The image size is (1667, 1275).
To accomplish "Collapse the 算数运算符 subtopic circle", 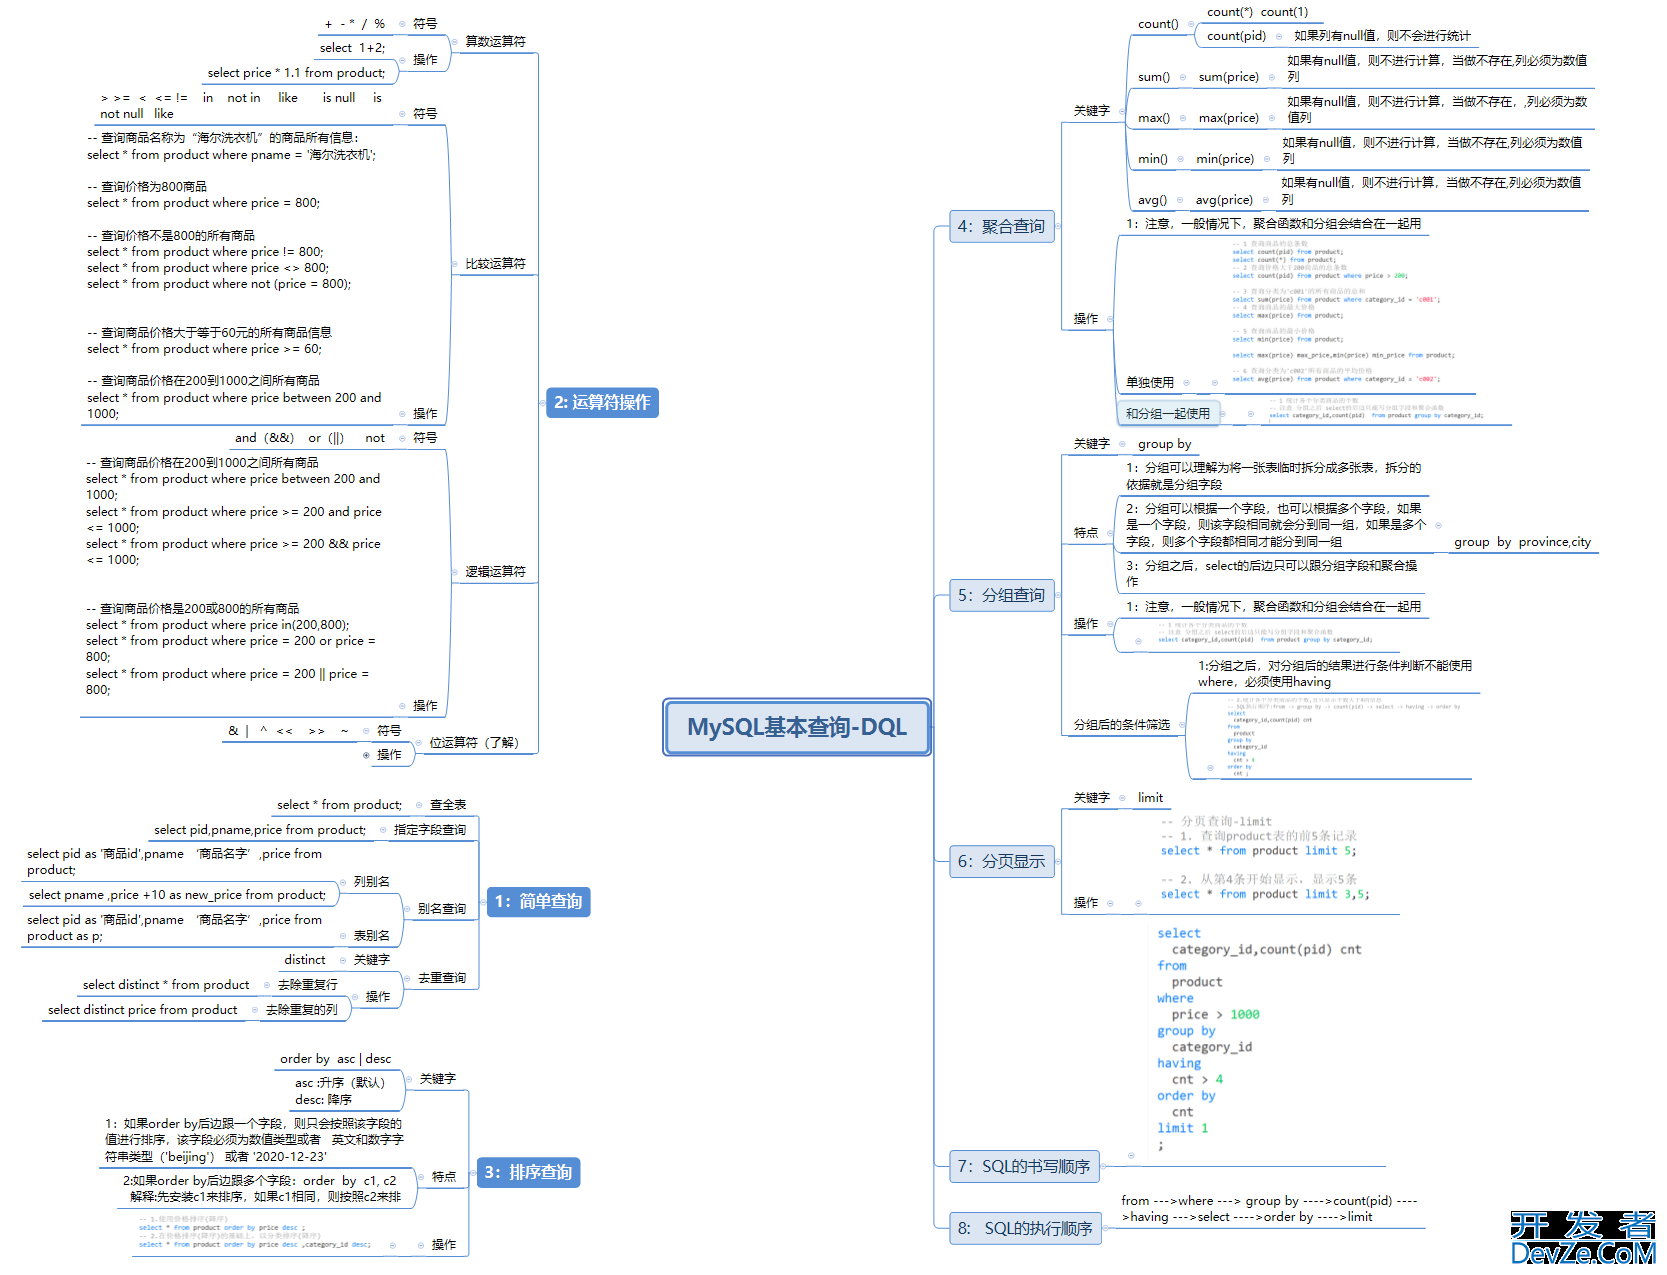I will pos(454,42).
